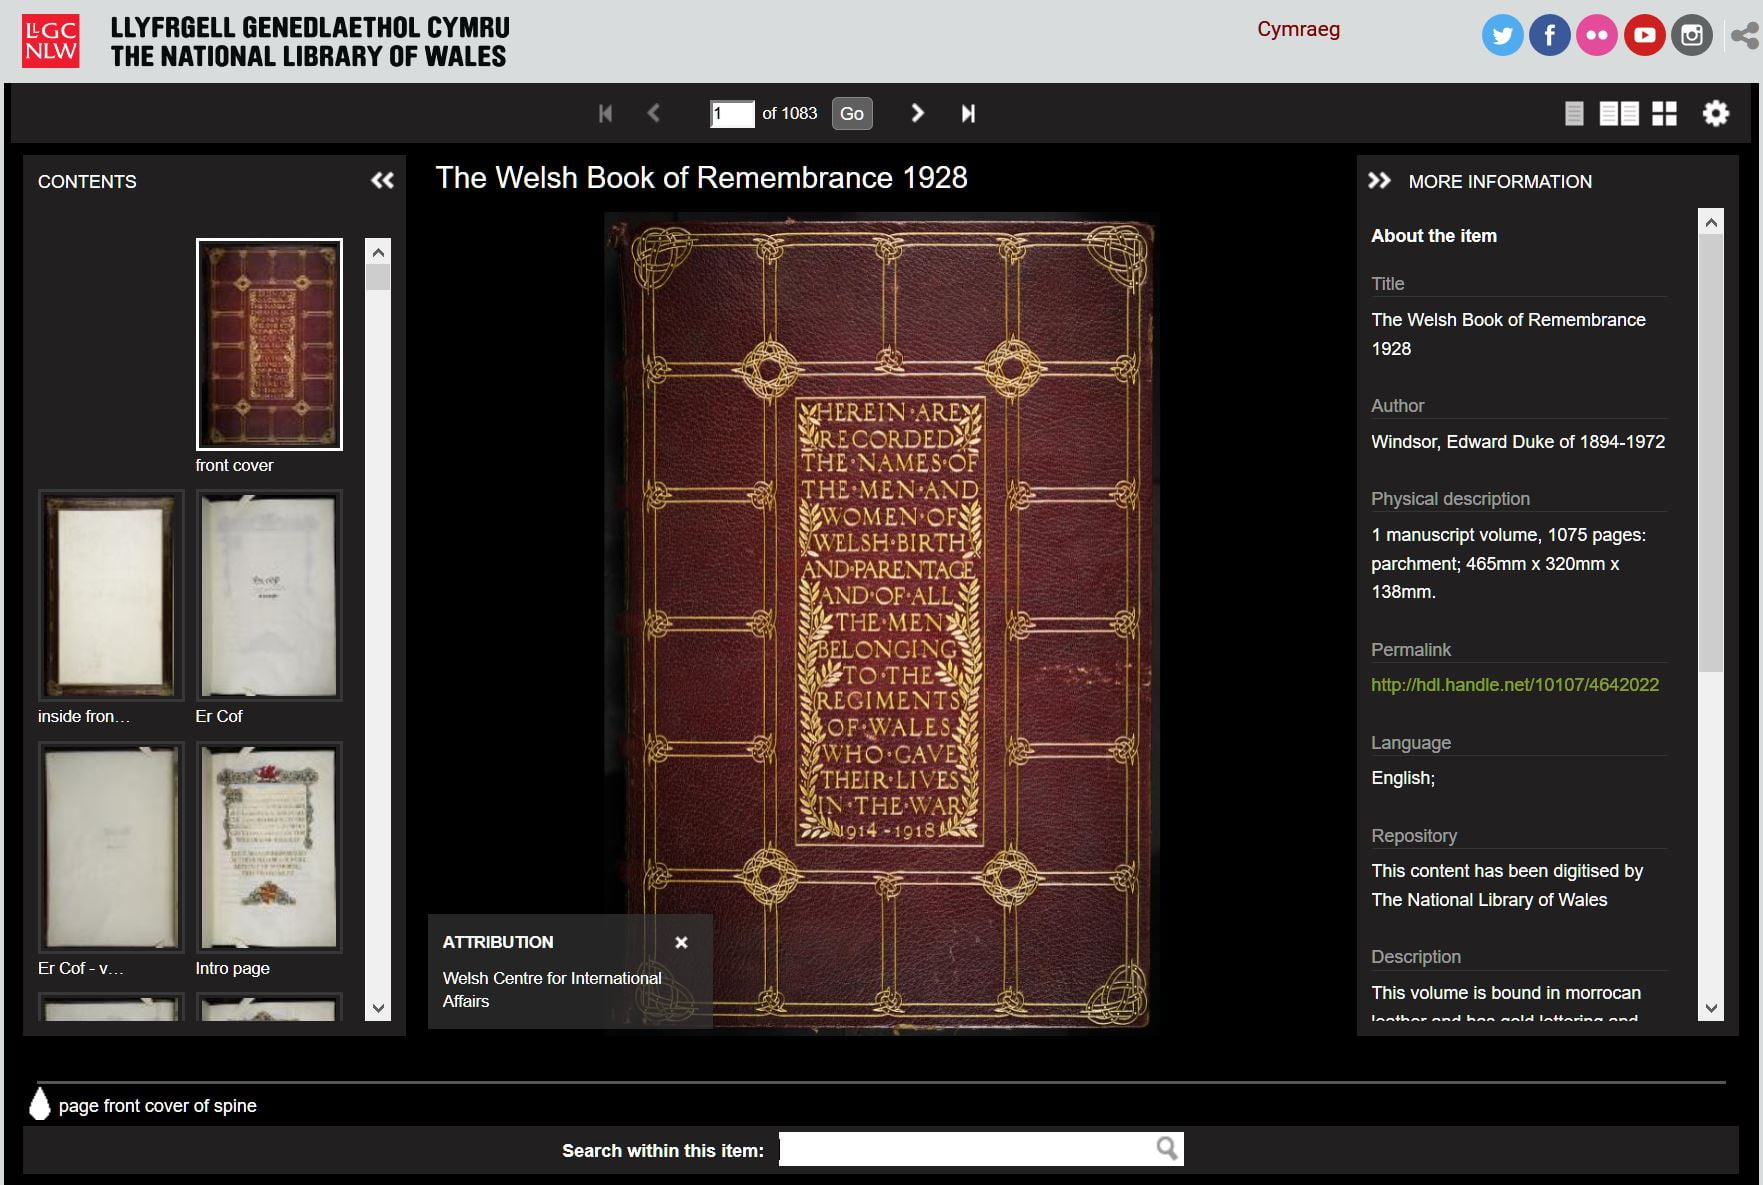Open the hdl.handle.net permalink
1763x1185 pixels.
click(1514, 685)
